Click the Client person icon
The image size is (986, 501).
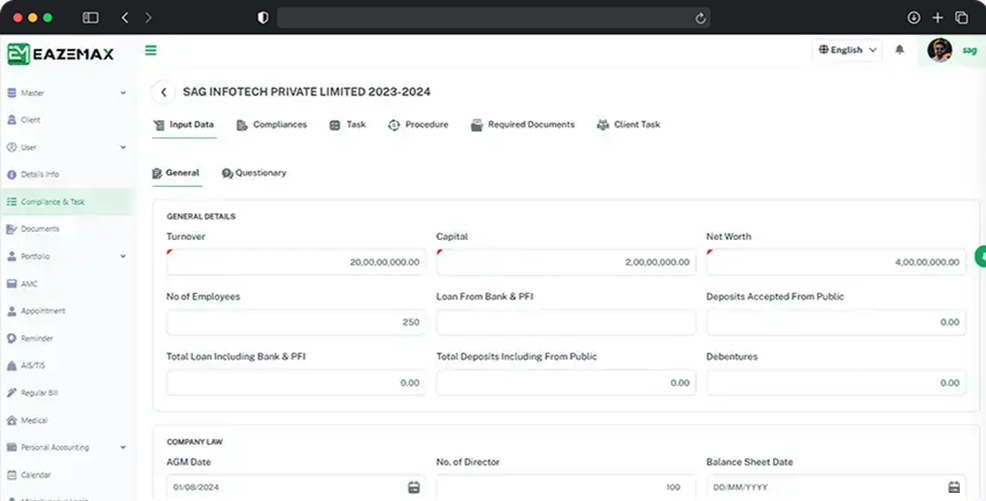[11, 119]
